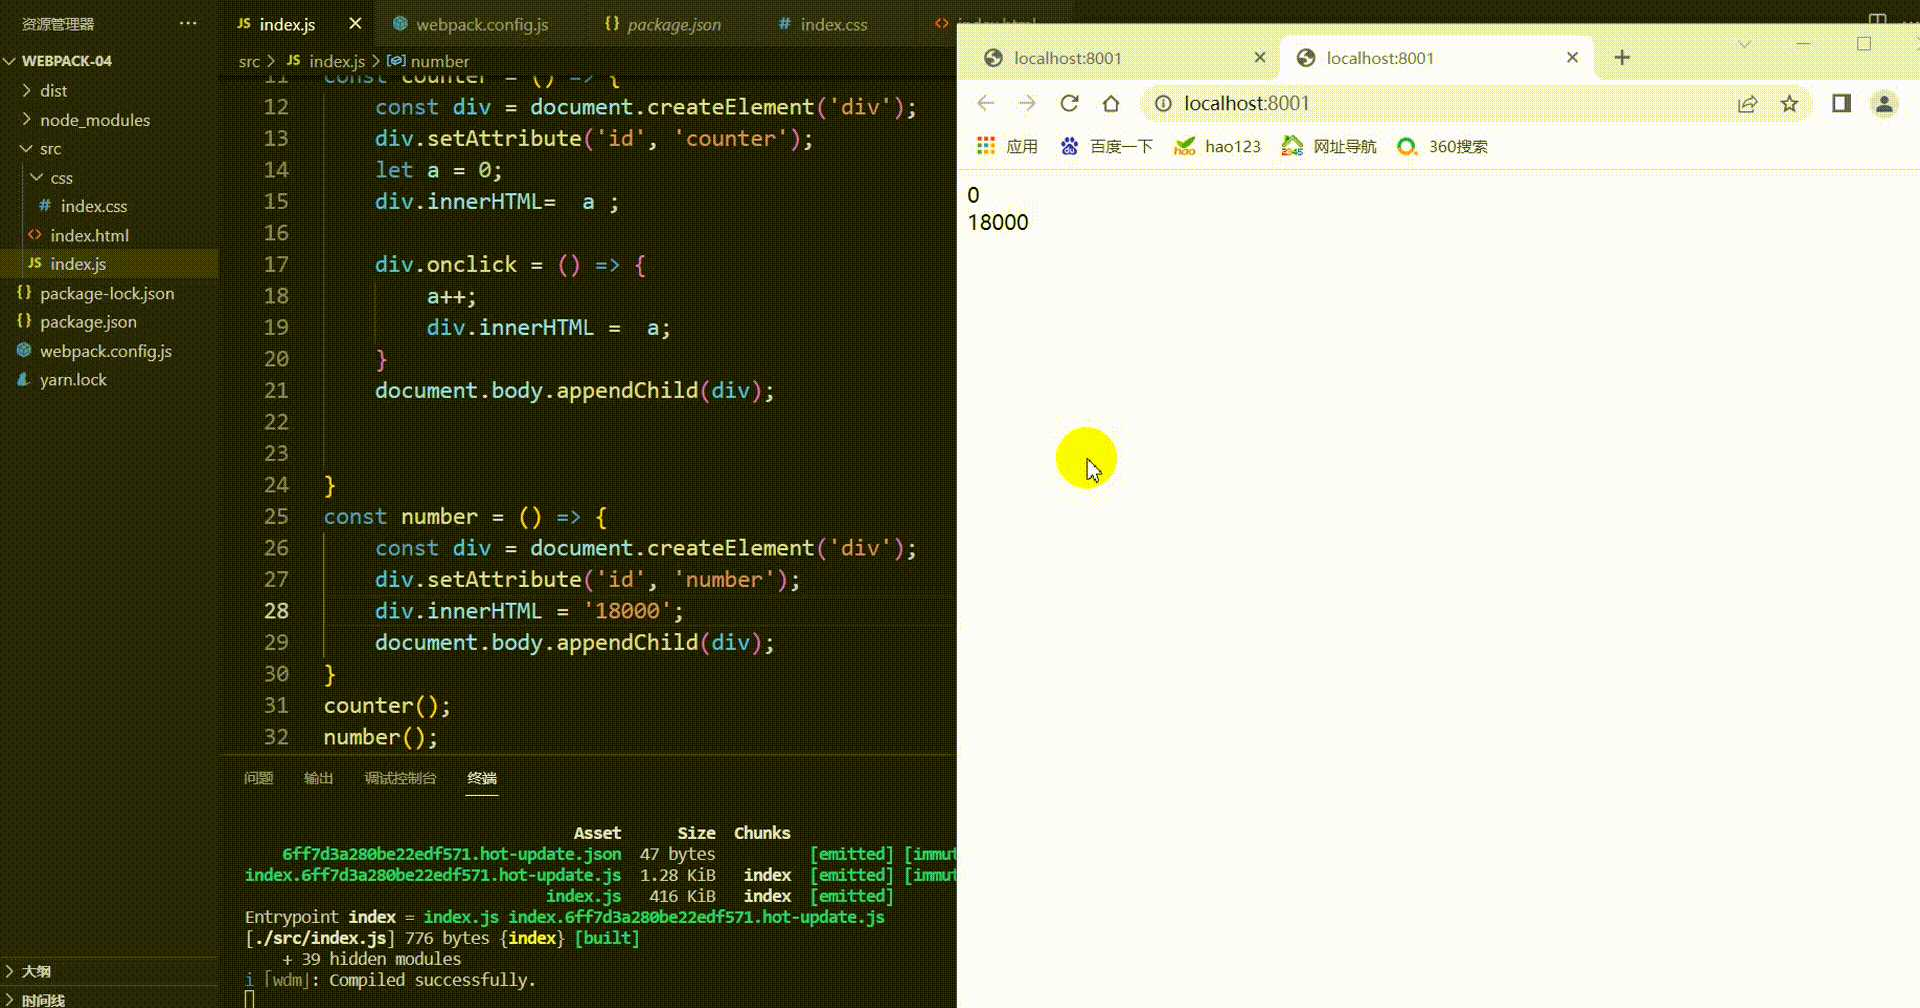
Task: Go to the browser home page
Action: pos(1111,103)
